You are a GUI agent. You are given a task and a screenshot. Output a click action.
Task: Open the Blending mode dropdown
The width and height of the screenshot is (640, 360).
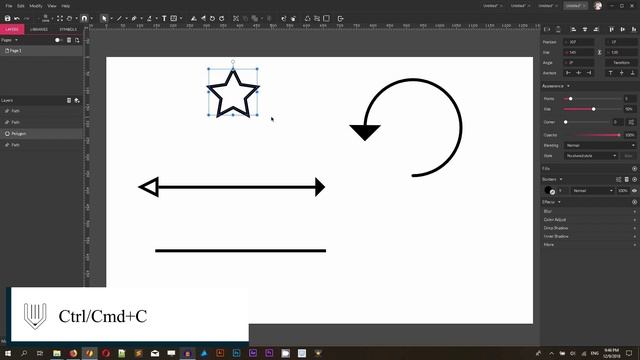(x=600, y=145)
